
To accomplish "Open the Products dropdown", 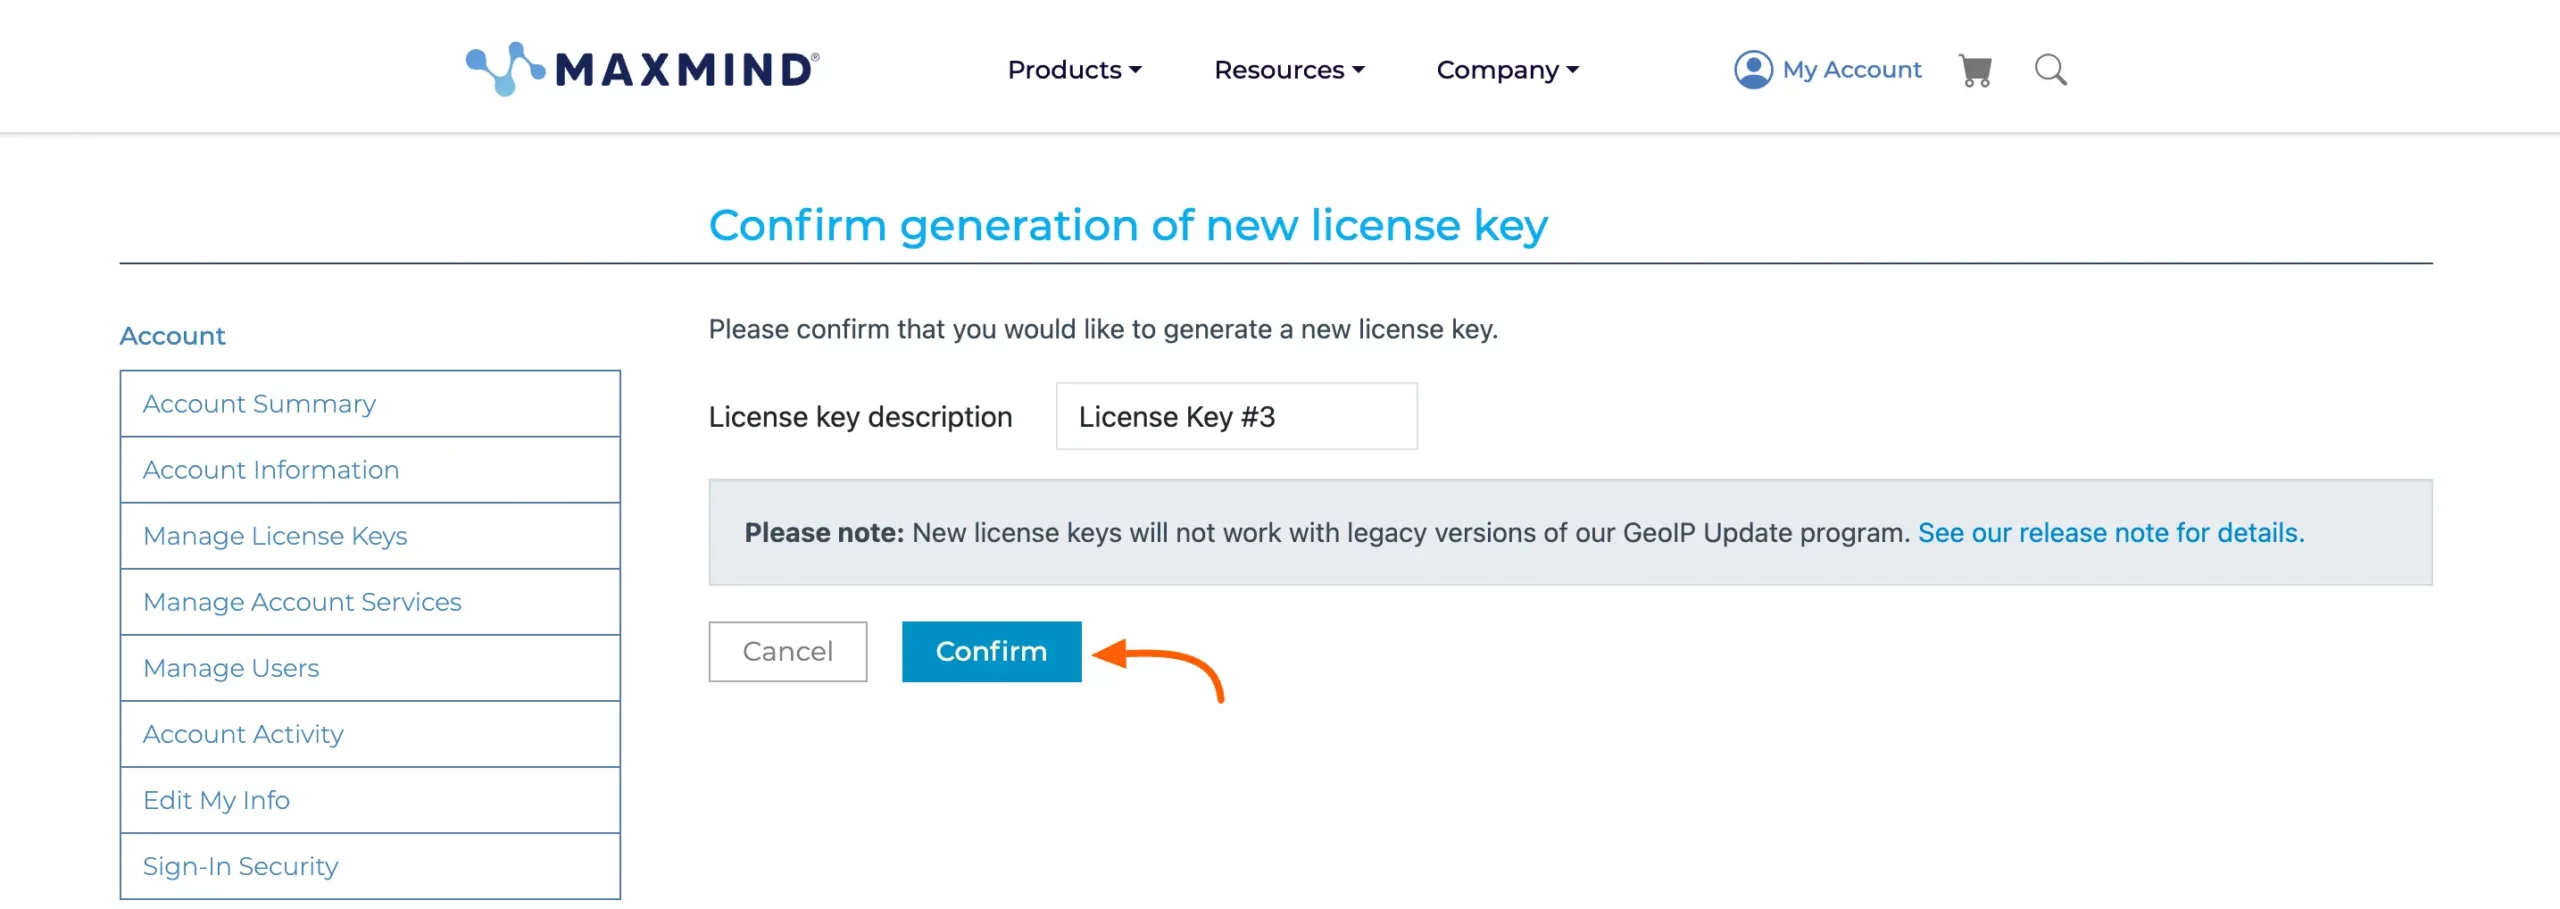I will [x=1073, y=69].
